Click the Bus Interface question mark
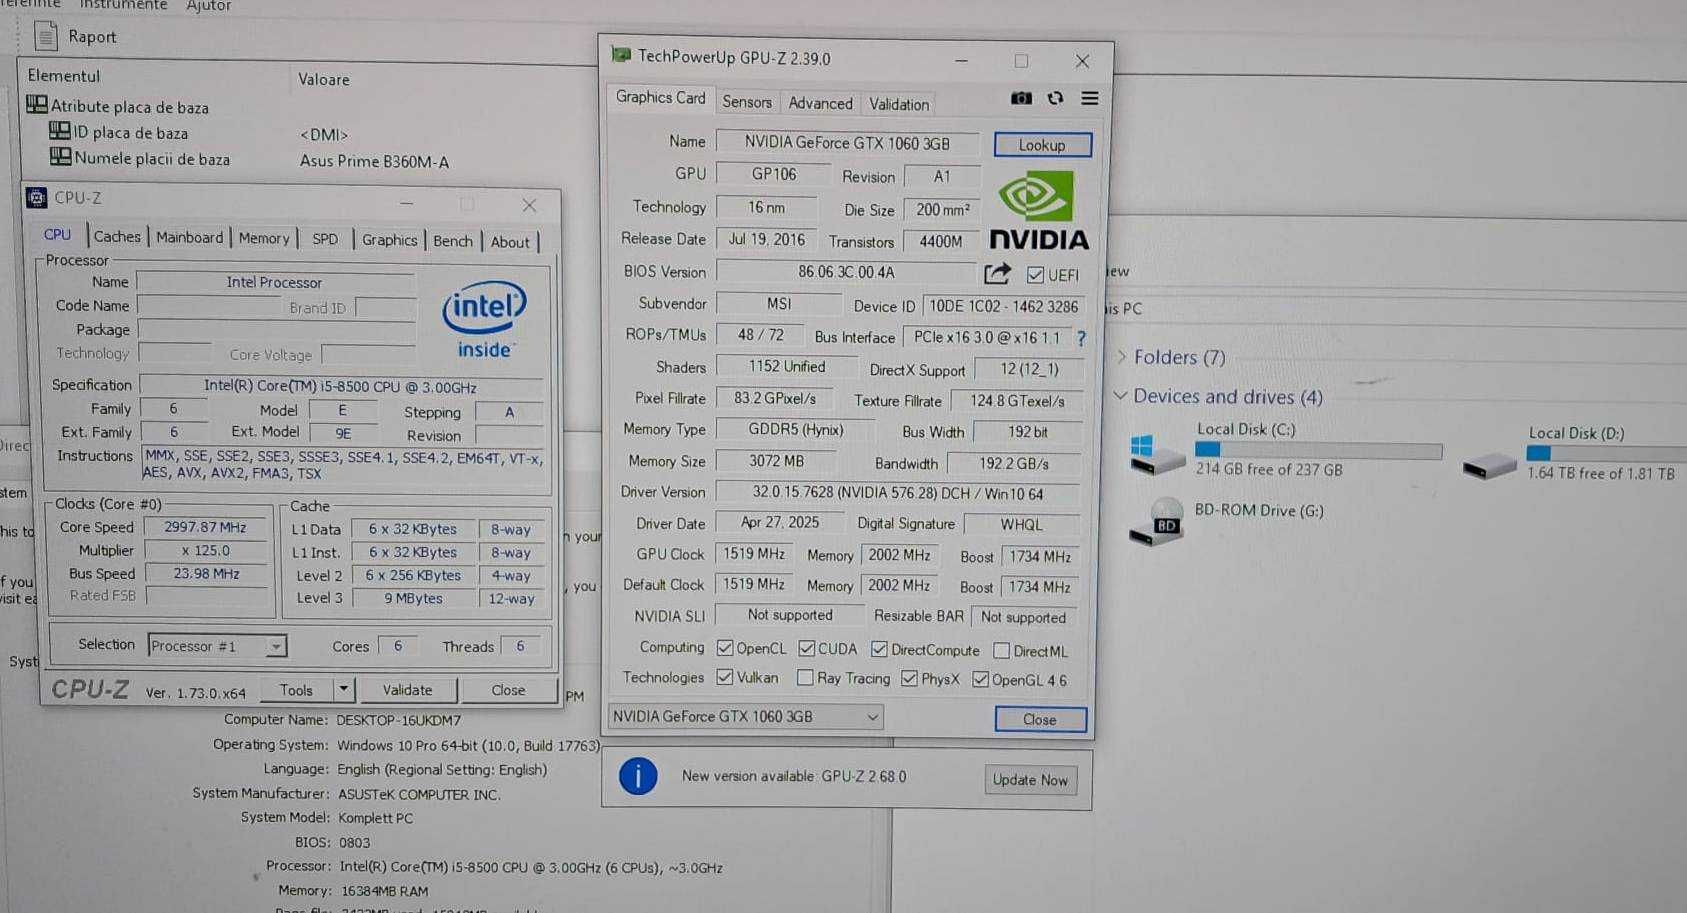The width and height of the screenshot is (1687, 913). [1081, 338]
